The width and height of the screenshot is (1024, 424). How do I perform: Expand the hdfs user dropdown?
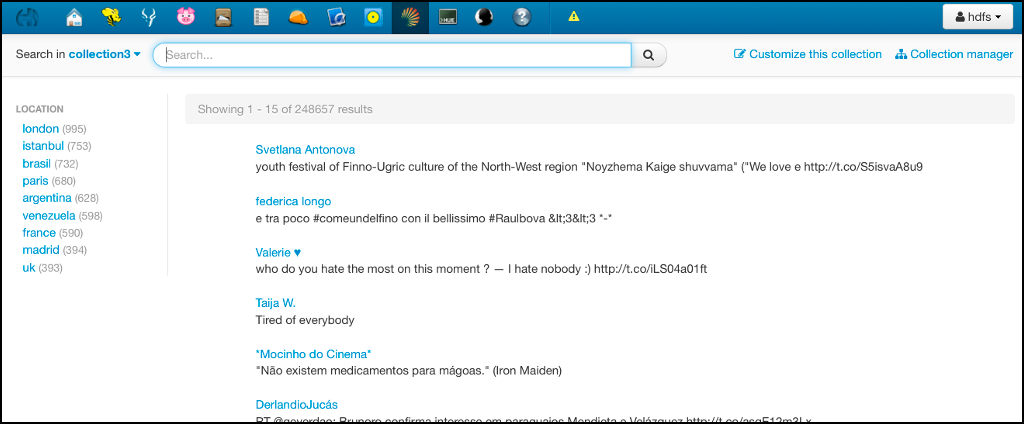coord(978,17)
